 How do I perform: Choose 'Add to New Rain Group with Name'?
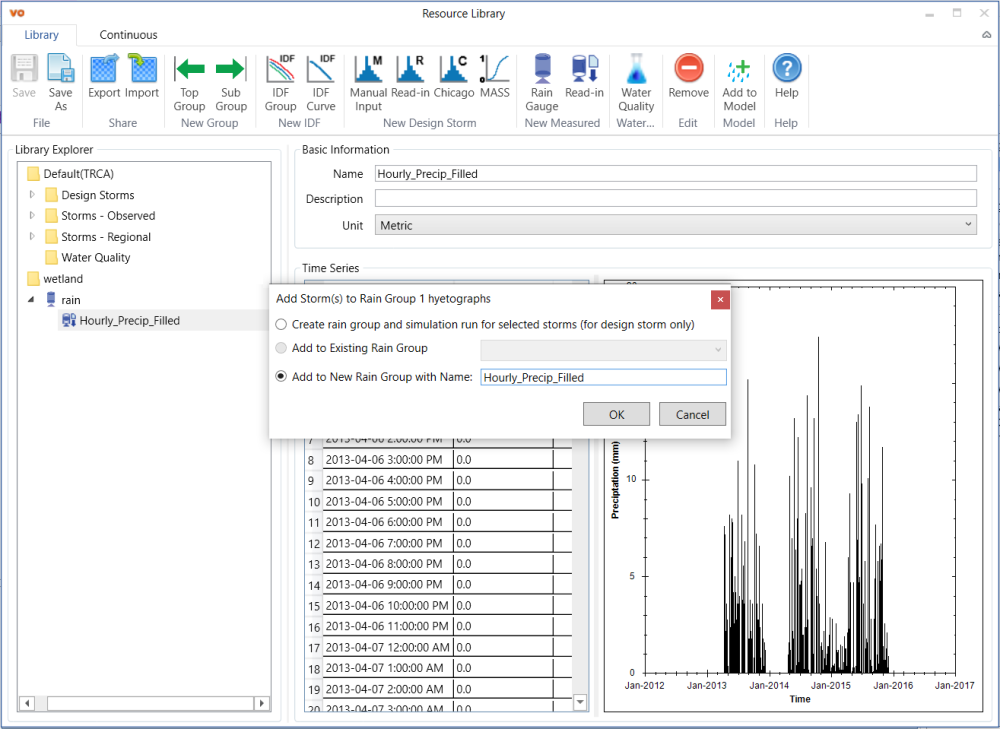[282, 377]
